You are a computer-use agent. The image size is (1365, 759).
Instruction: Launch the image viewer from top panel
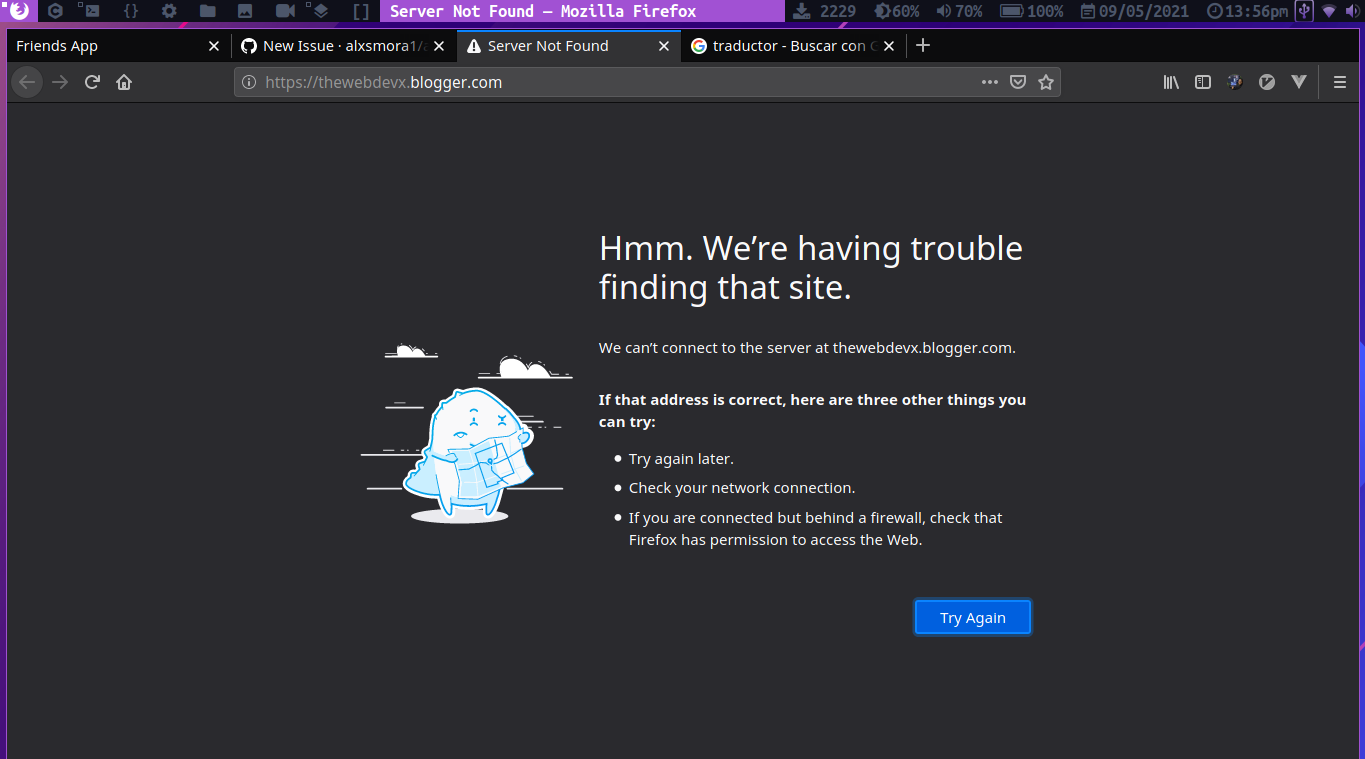[246, 11]
